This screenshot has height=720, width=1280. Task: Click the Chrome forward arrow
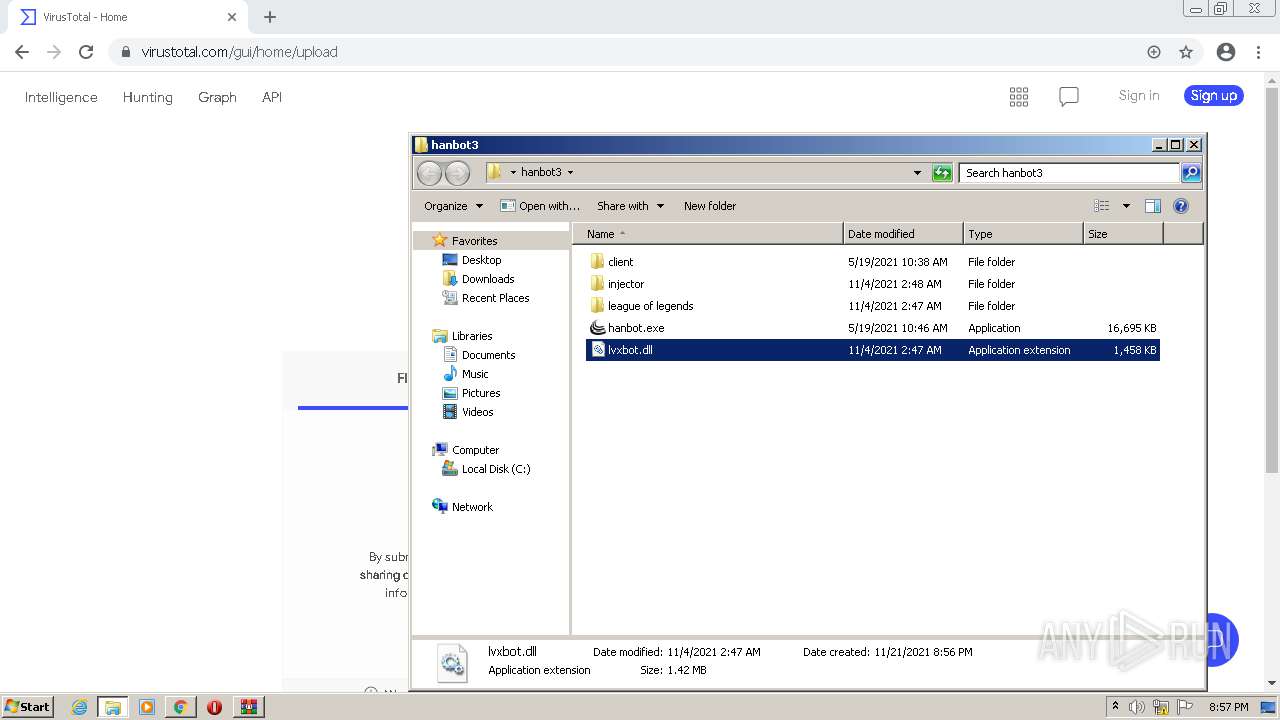[54, 52]
